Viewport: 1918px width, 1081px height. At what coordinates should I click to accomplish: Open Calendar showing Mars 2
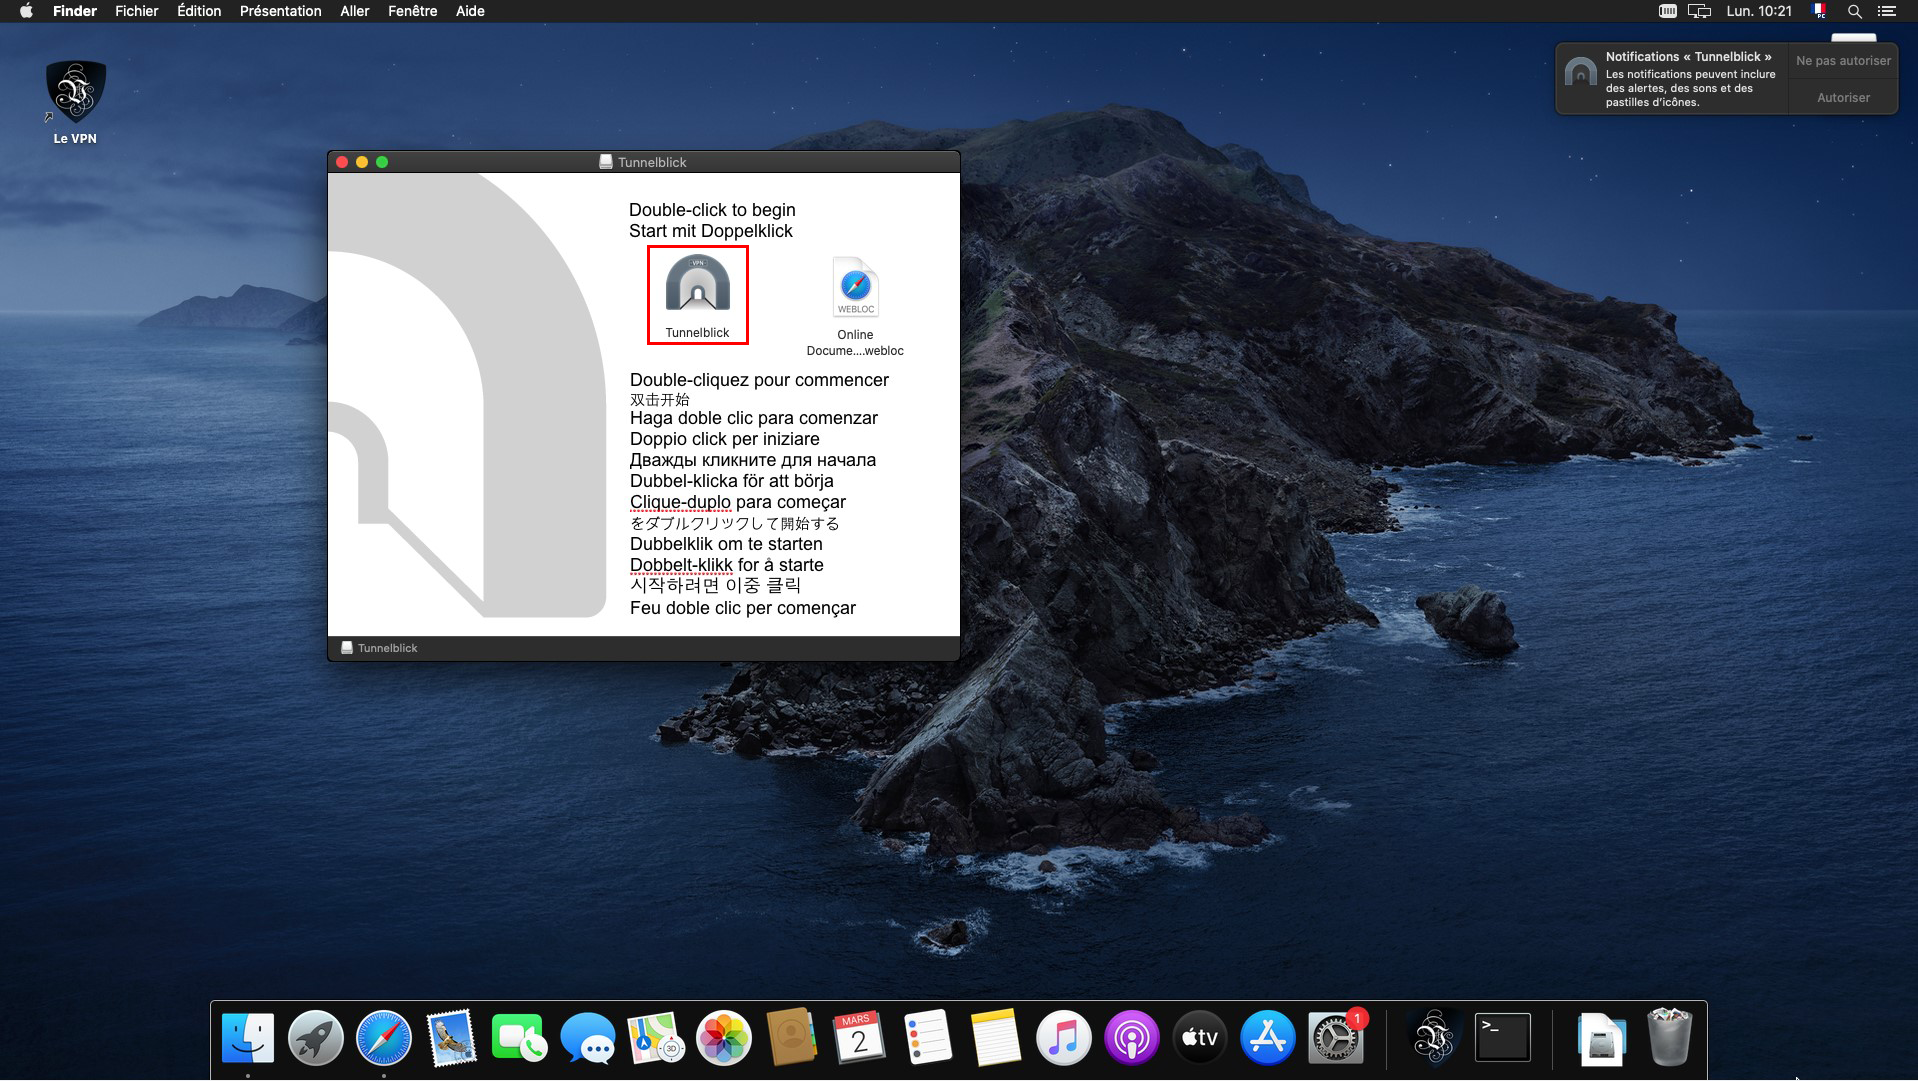pyautogui.click(x=860, y=1037)
